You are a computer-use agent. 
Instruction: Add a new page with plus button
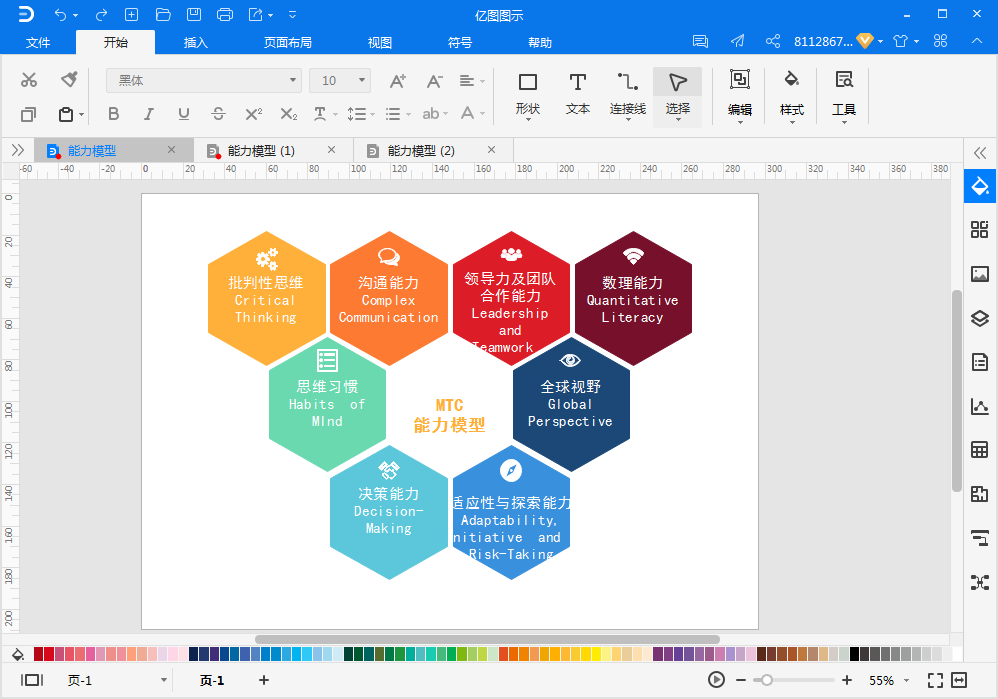[x=264, y=680]
